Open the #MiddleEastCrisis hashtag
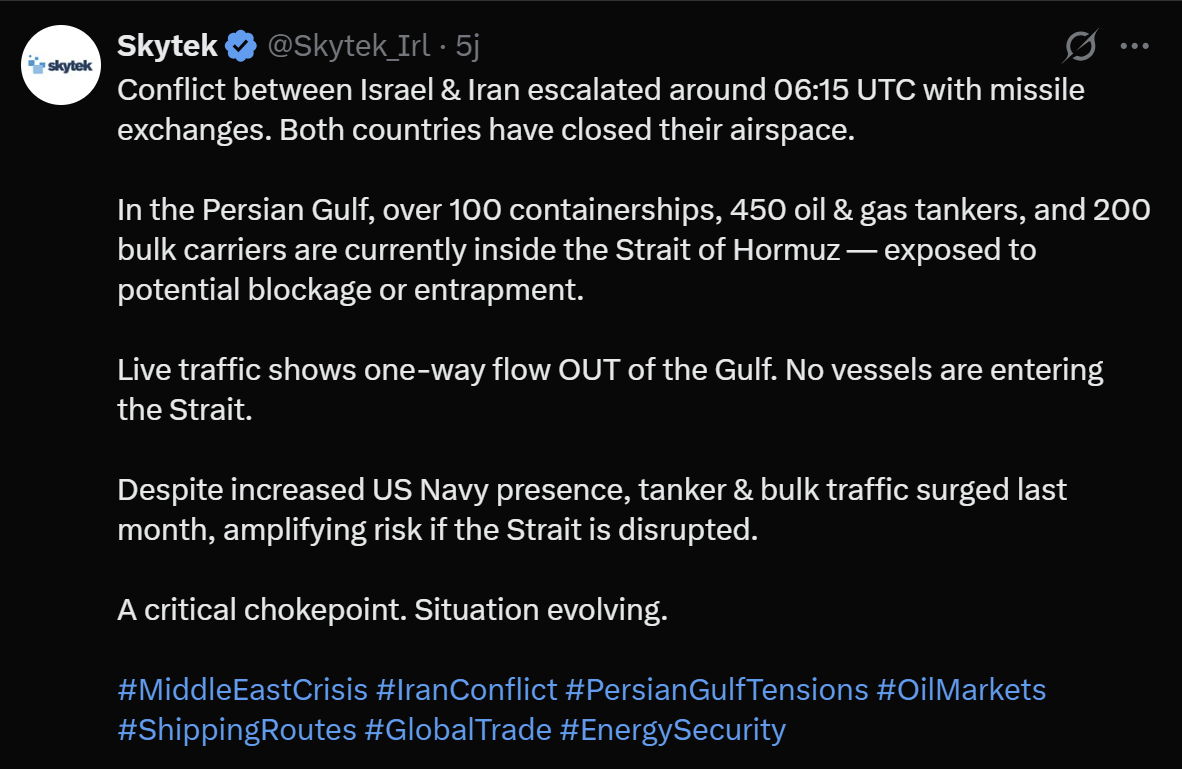Screen dimensions: 1182x769 click(241, 690)
